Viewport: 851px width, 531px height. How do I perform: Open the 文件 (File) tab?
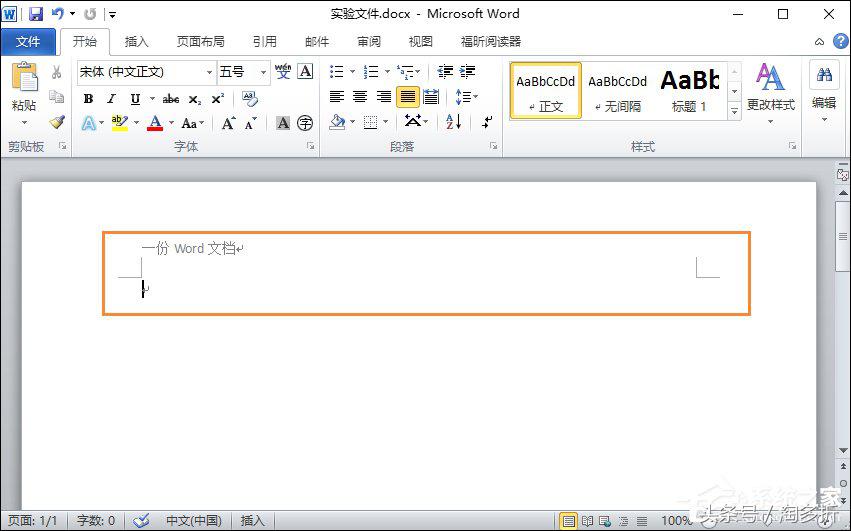pyautogui.click(x=28, y=42)
